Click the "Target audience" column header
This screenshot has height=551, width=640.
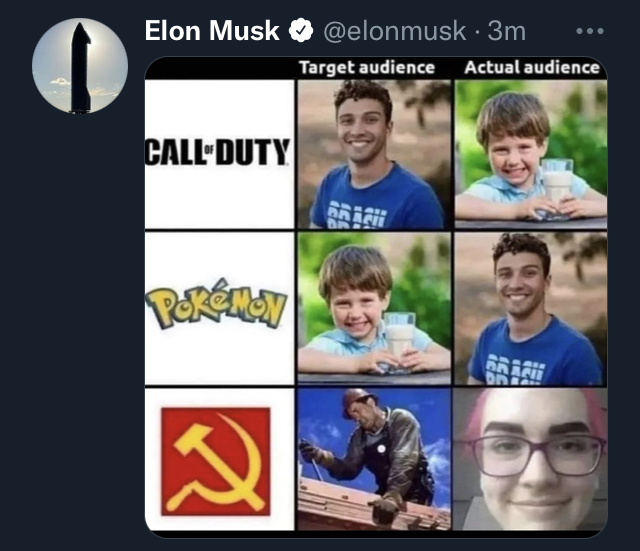click(368, 68)
